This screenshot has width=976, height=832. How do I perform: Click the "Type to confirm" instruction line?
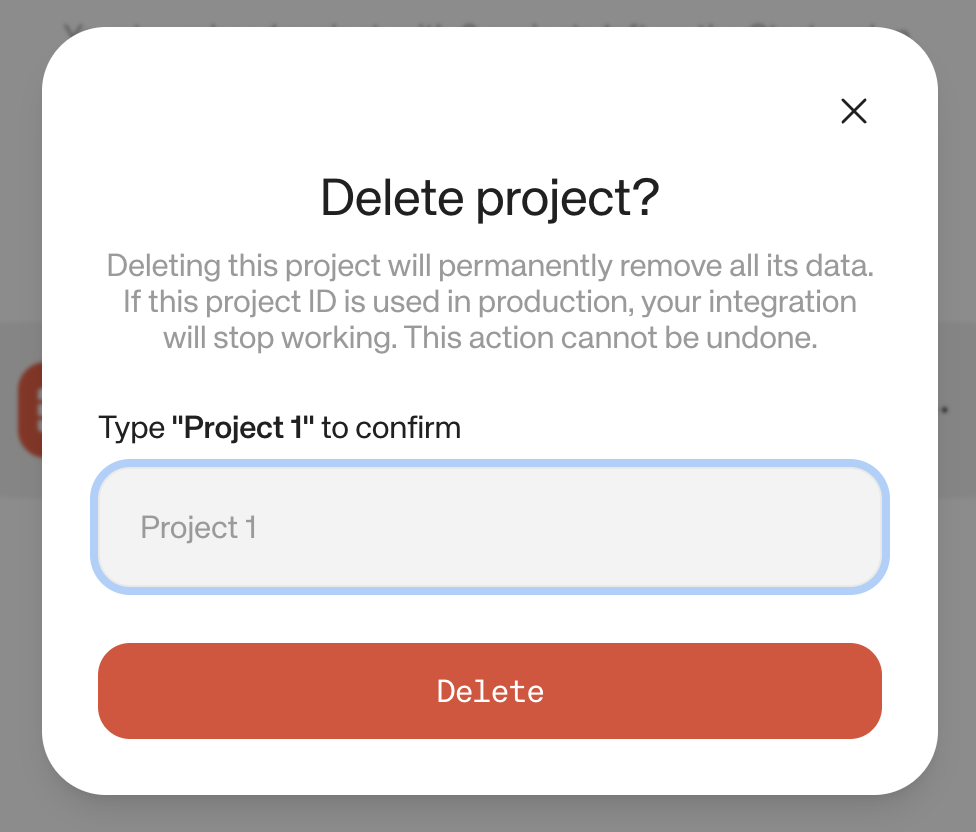tap(279, 427)
